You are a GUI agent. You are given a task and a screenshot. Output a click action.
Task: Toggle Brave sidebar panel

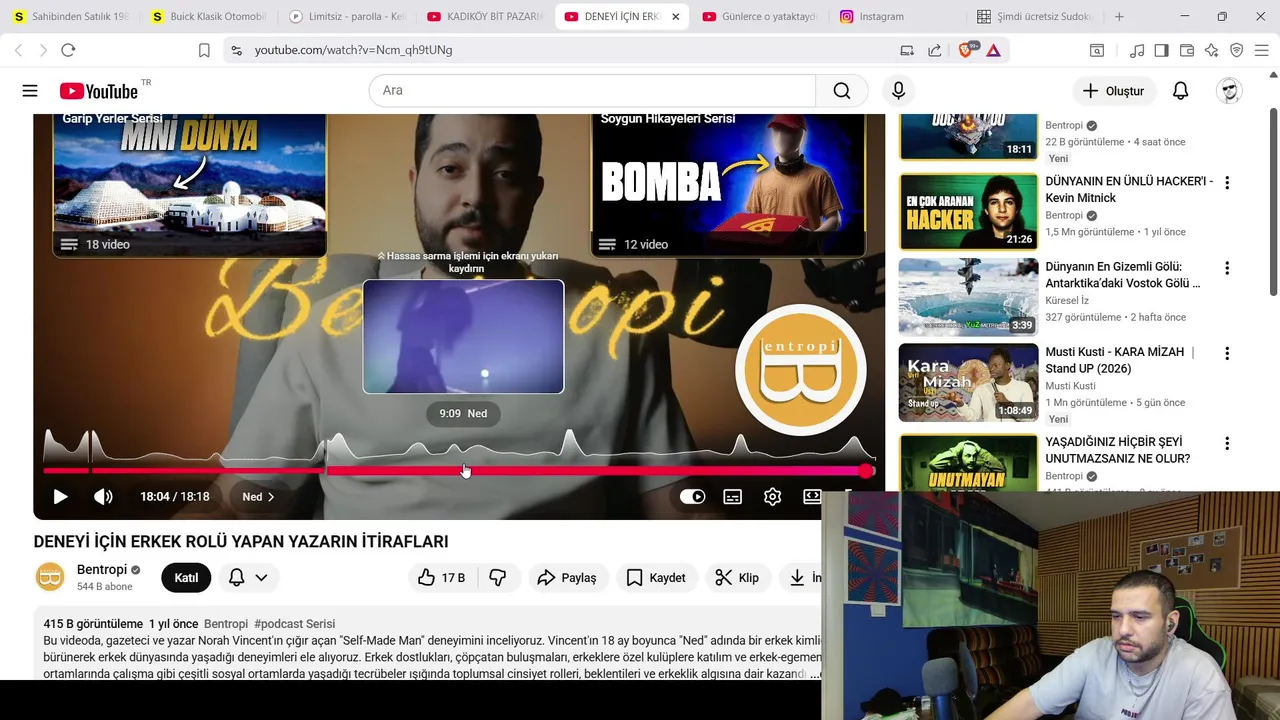(1161, 50)
